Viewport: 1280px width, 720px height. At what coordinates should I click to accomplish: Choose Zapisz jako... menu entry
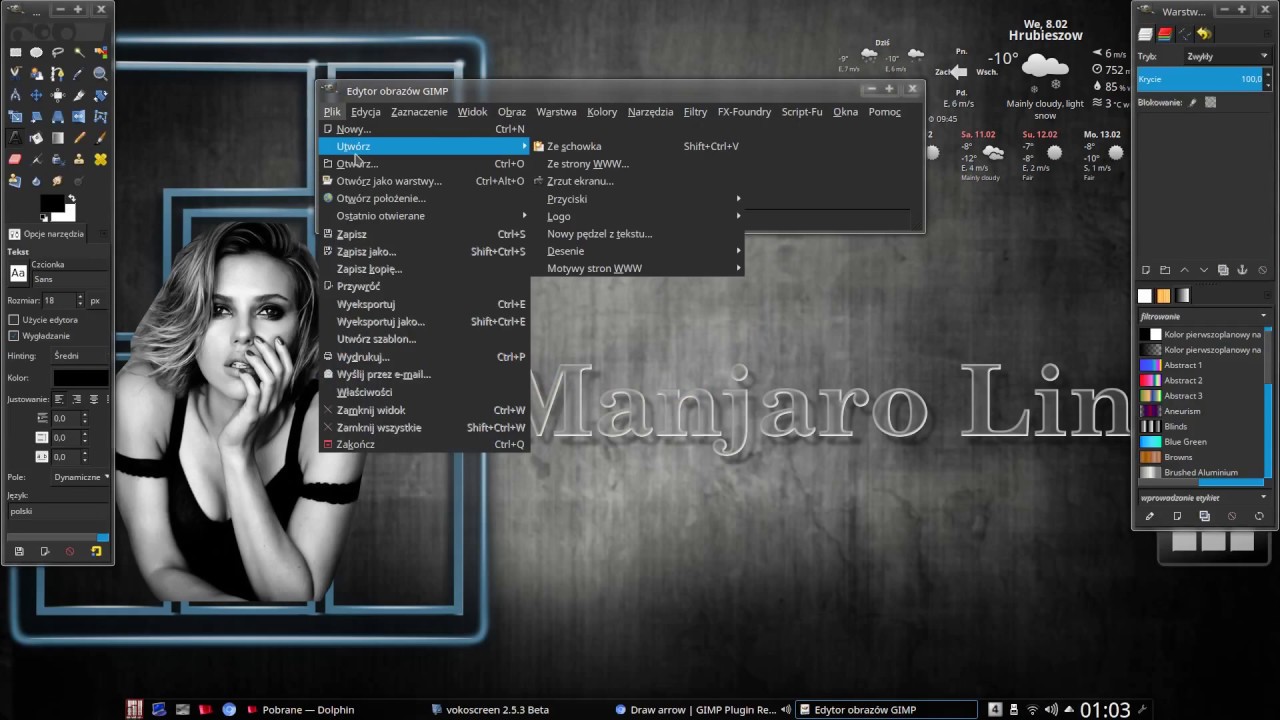(x=425, y=251)
